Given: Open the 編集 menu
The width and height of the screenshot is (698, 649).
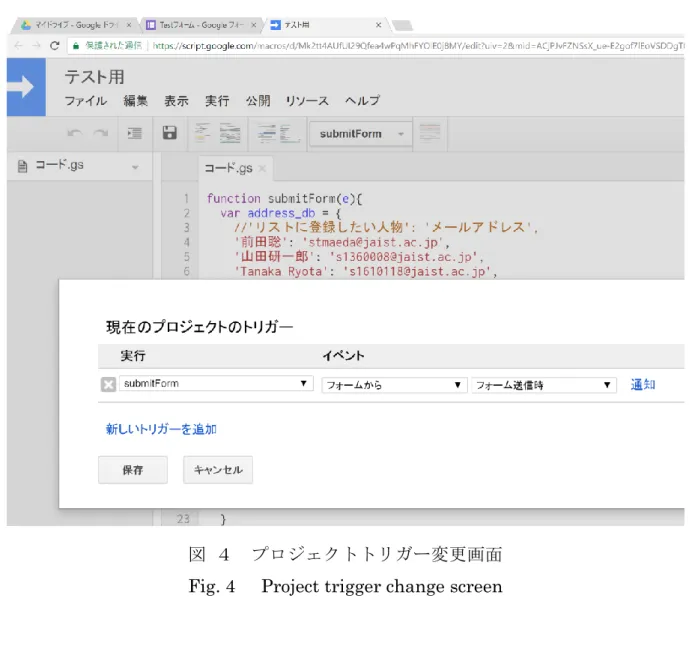Looking at the screenshot, I should [135, 101].
